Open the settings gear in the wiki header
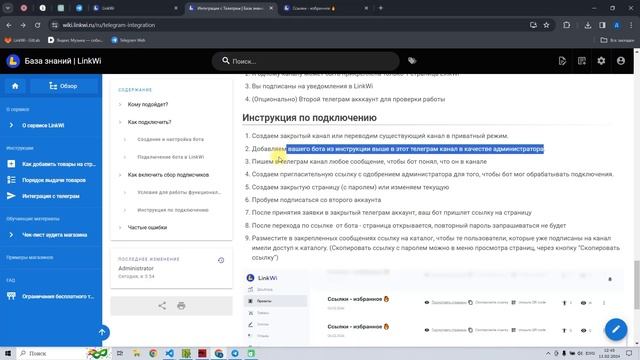The width and height of the screenshot is (640, 360). [601, 61]
